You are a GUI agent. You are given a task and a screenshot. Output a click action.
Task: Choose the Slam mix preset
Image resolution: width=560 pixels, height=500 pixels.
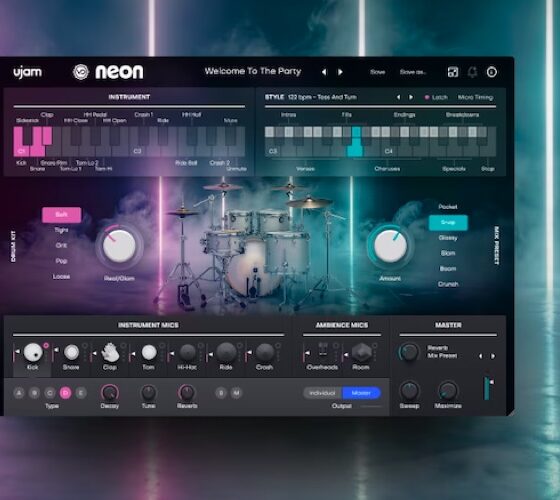click(448, 253)
